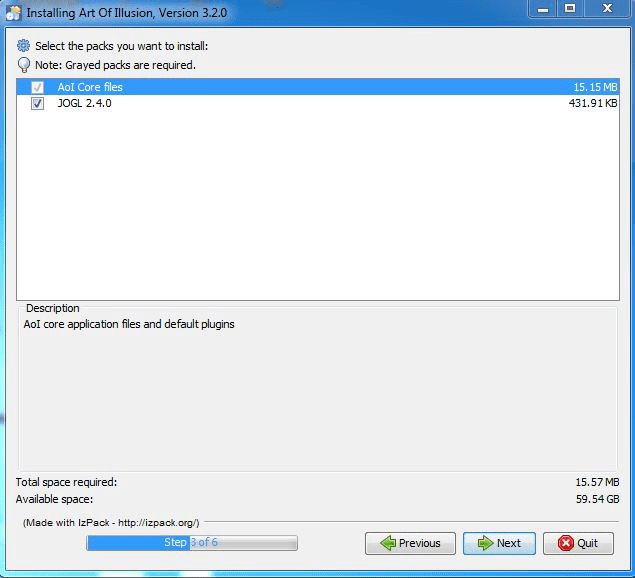
Task: Click the Step 3 of 6 progress bar
Action: click(x=192, y=542)
